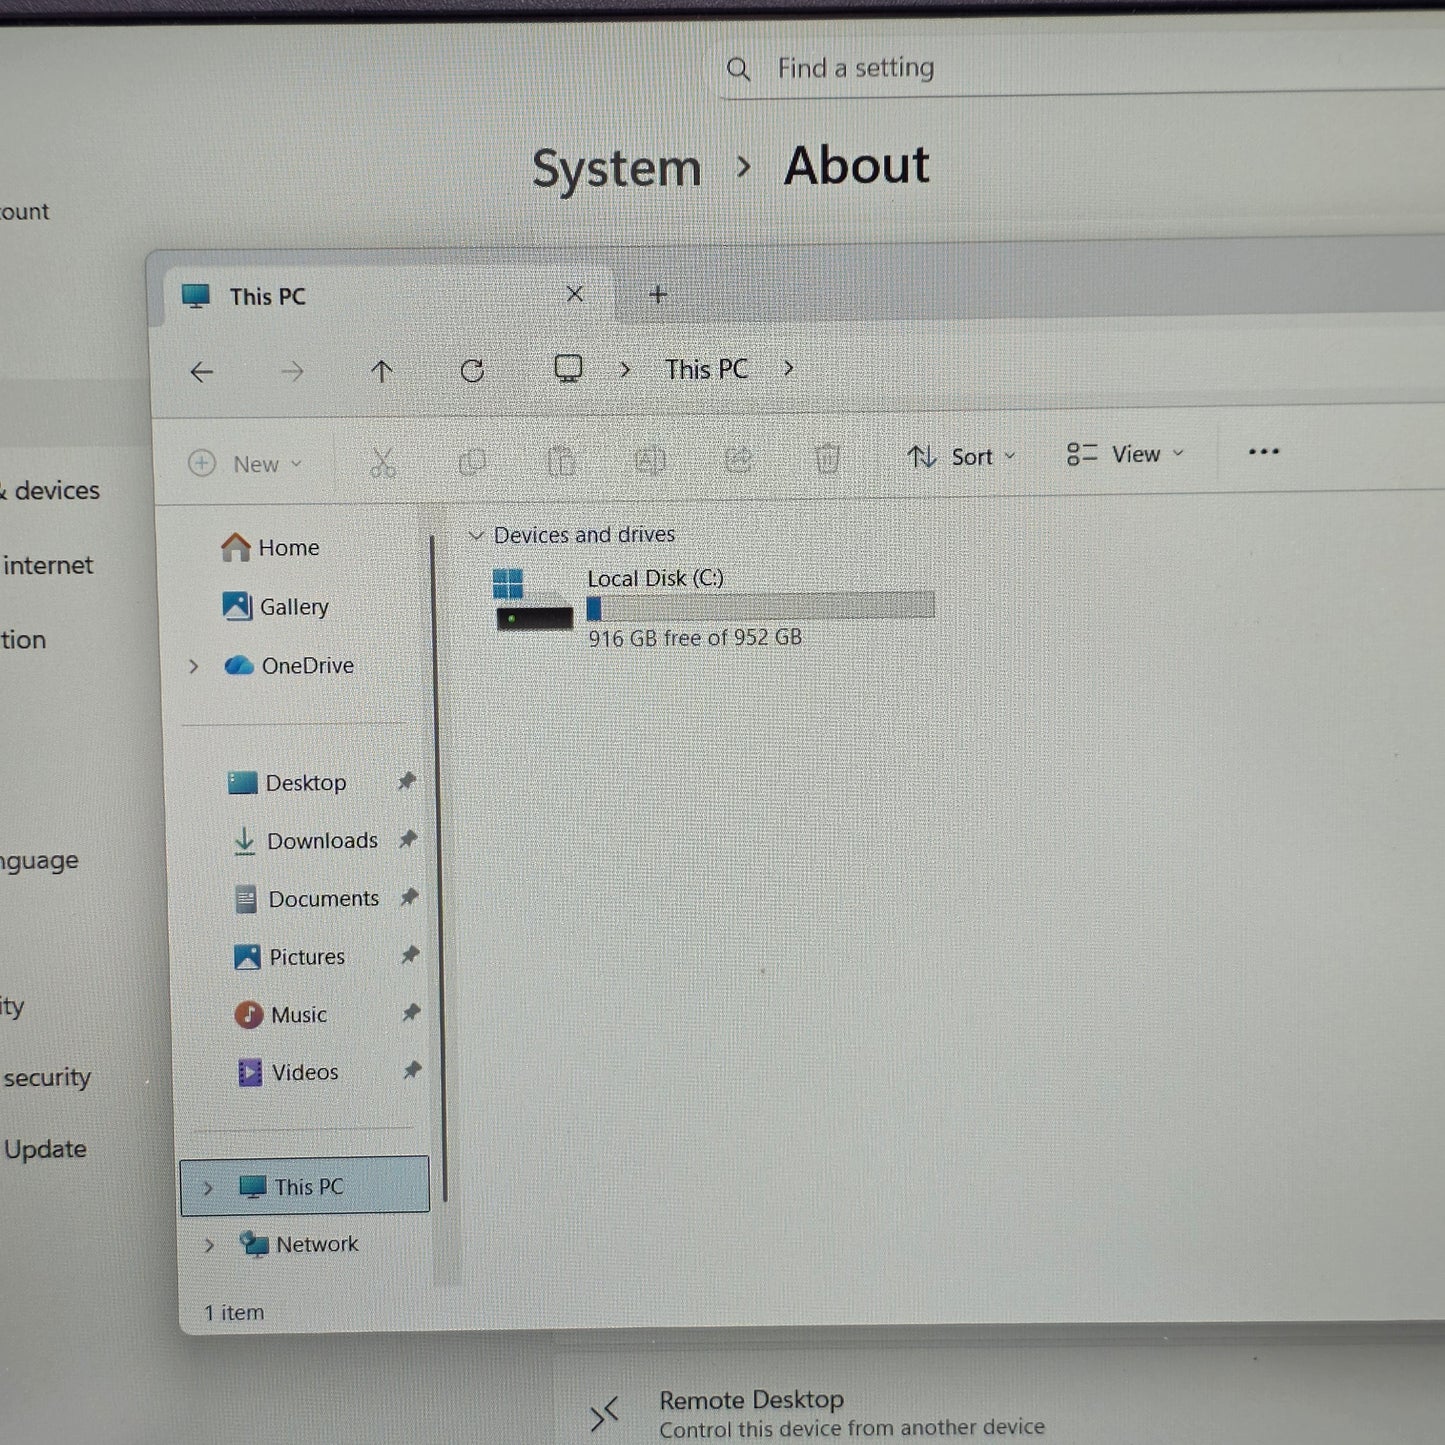
Task: Click the Remote Desktop icon in Settings
Action: coord(604,1414)
